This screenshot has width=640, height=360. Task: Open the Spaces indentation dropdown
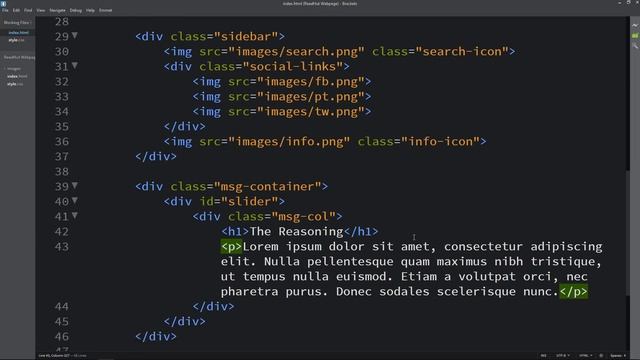pyautogui.click(x=618, y=356)
